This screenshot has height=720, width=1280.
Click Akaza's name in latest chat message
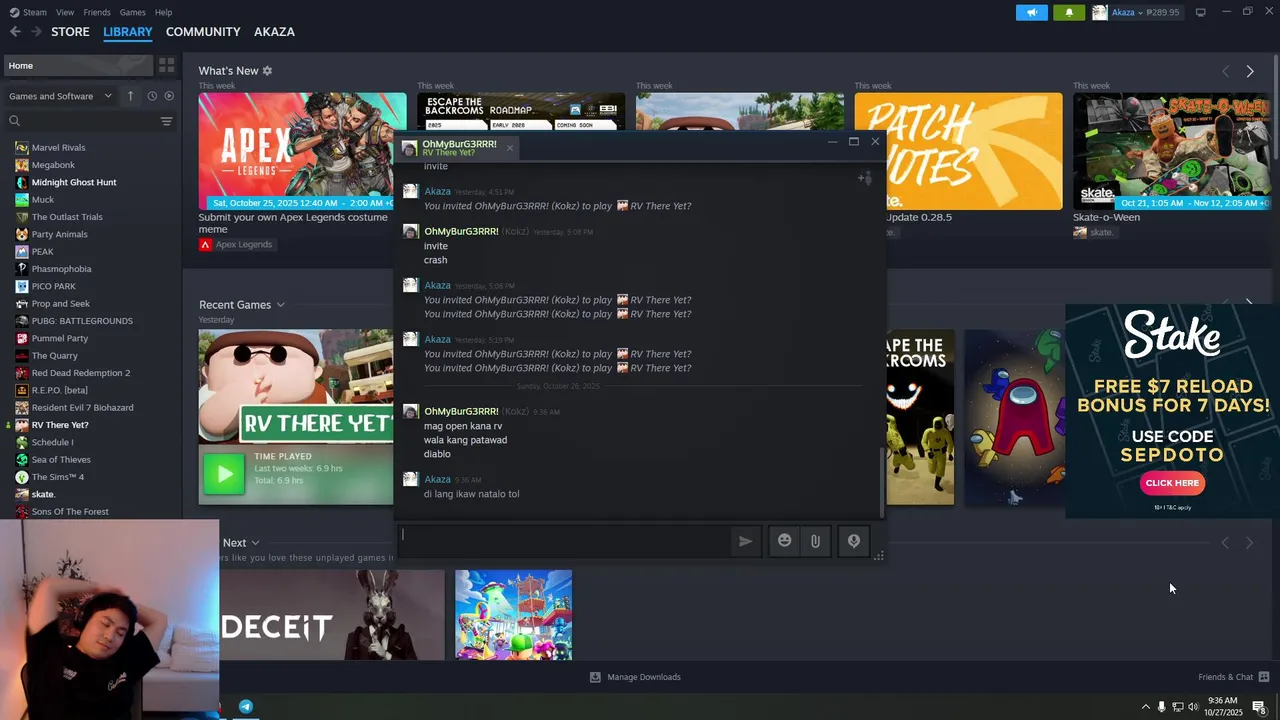pyautogui.click(x=437, y=479)
